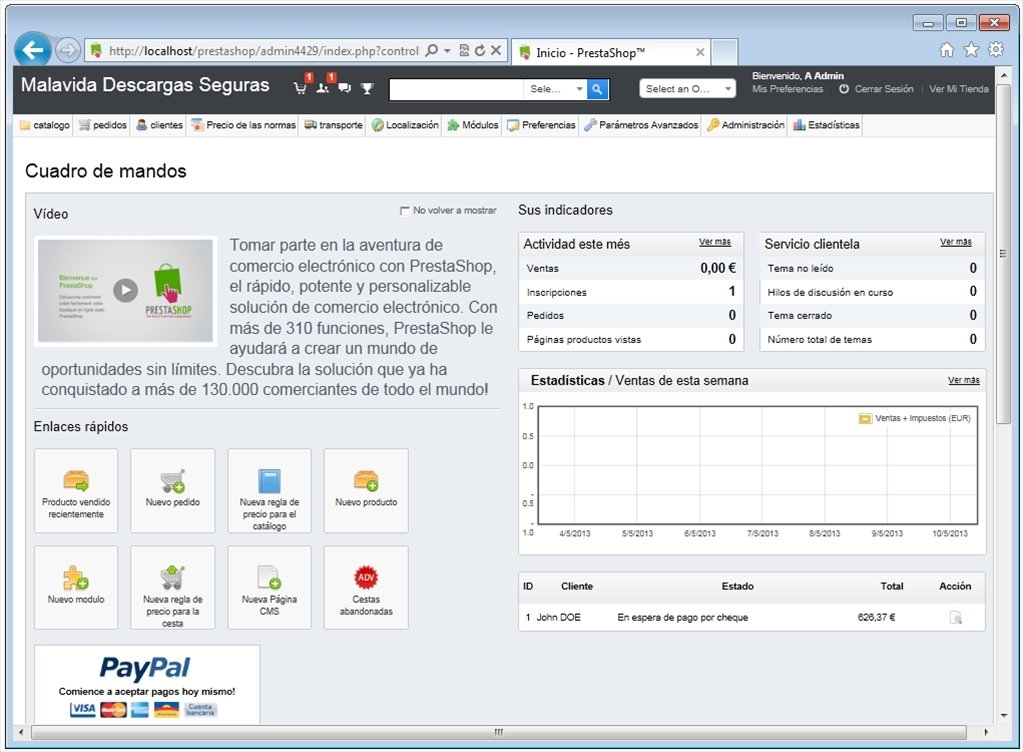Open the pedidos menu
1023x752 pixels.
[x=102, y=125]
